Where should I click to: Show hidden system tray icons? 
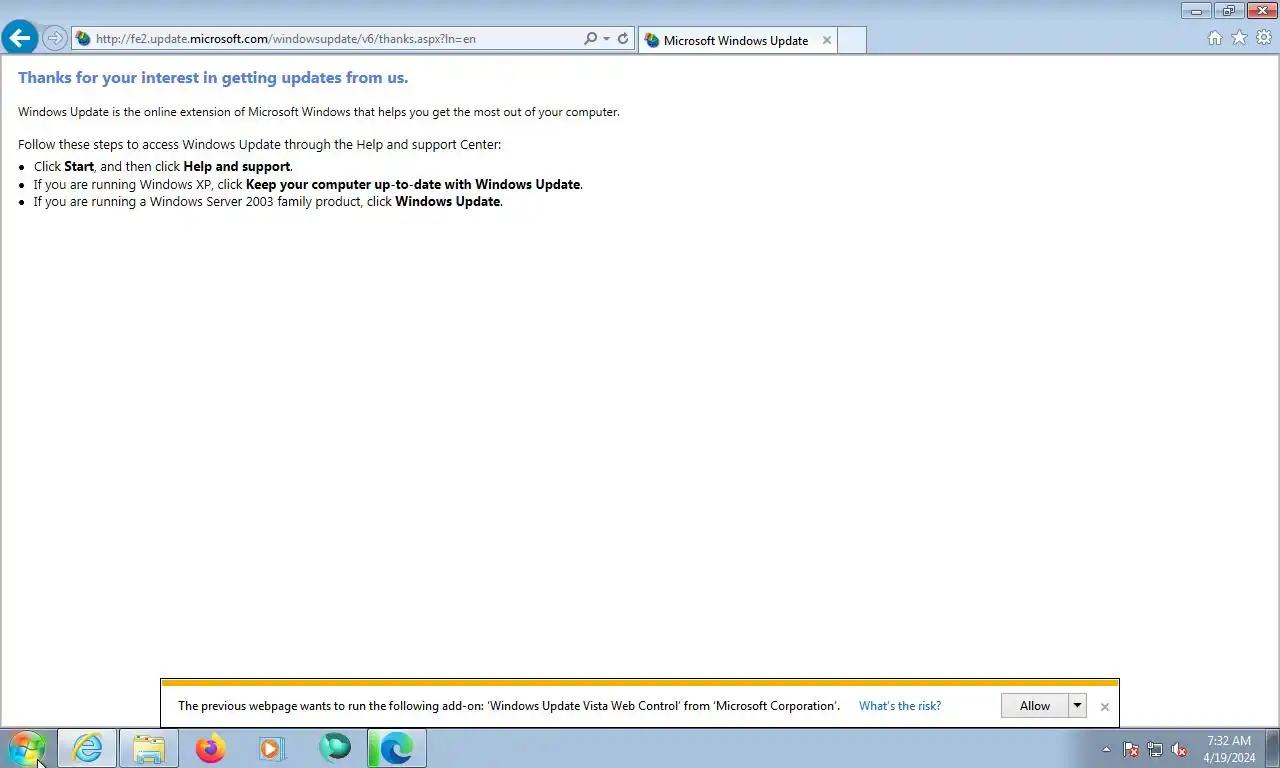1106,749
